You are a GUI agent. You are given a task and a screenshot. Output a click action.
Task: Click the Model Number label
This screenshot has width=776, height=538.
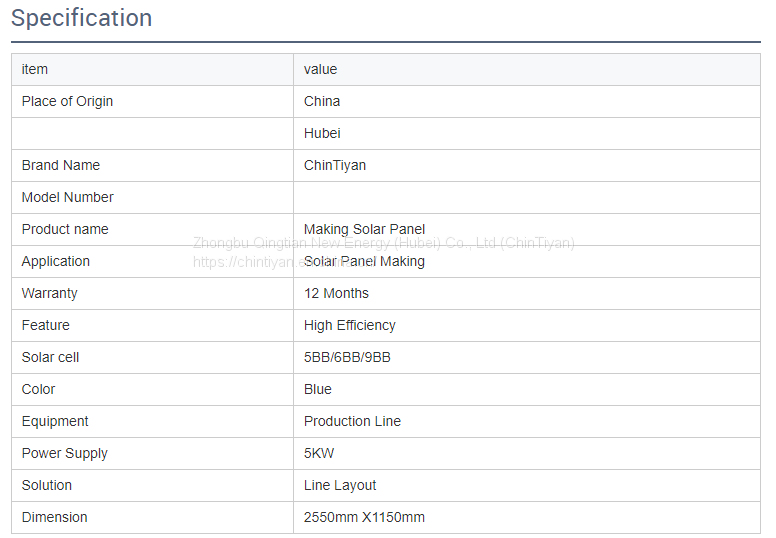(x=67, y=197)
